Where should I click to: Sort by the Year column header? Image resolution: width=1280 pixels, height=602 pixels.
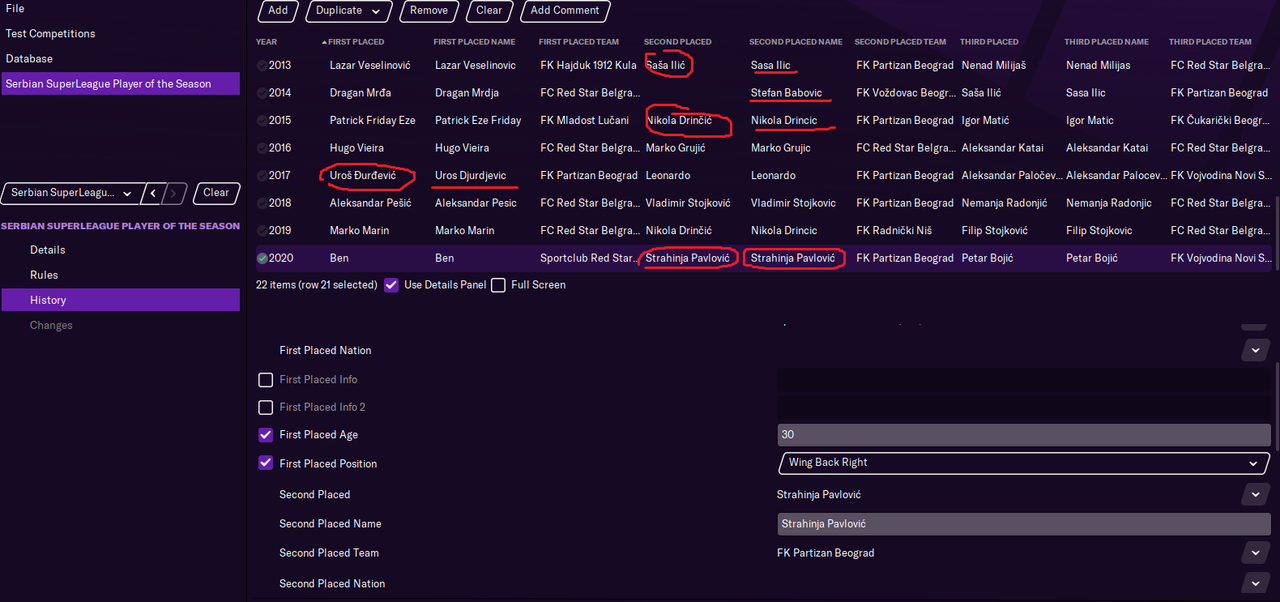pyautogui.click(x=267, y=42)
